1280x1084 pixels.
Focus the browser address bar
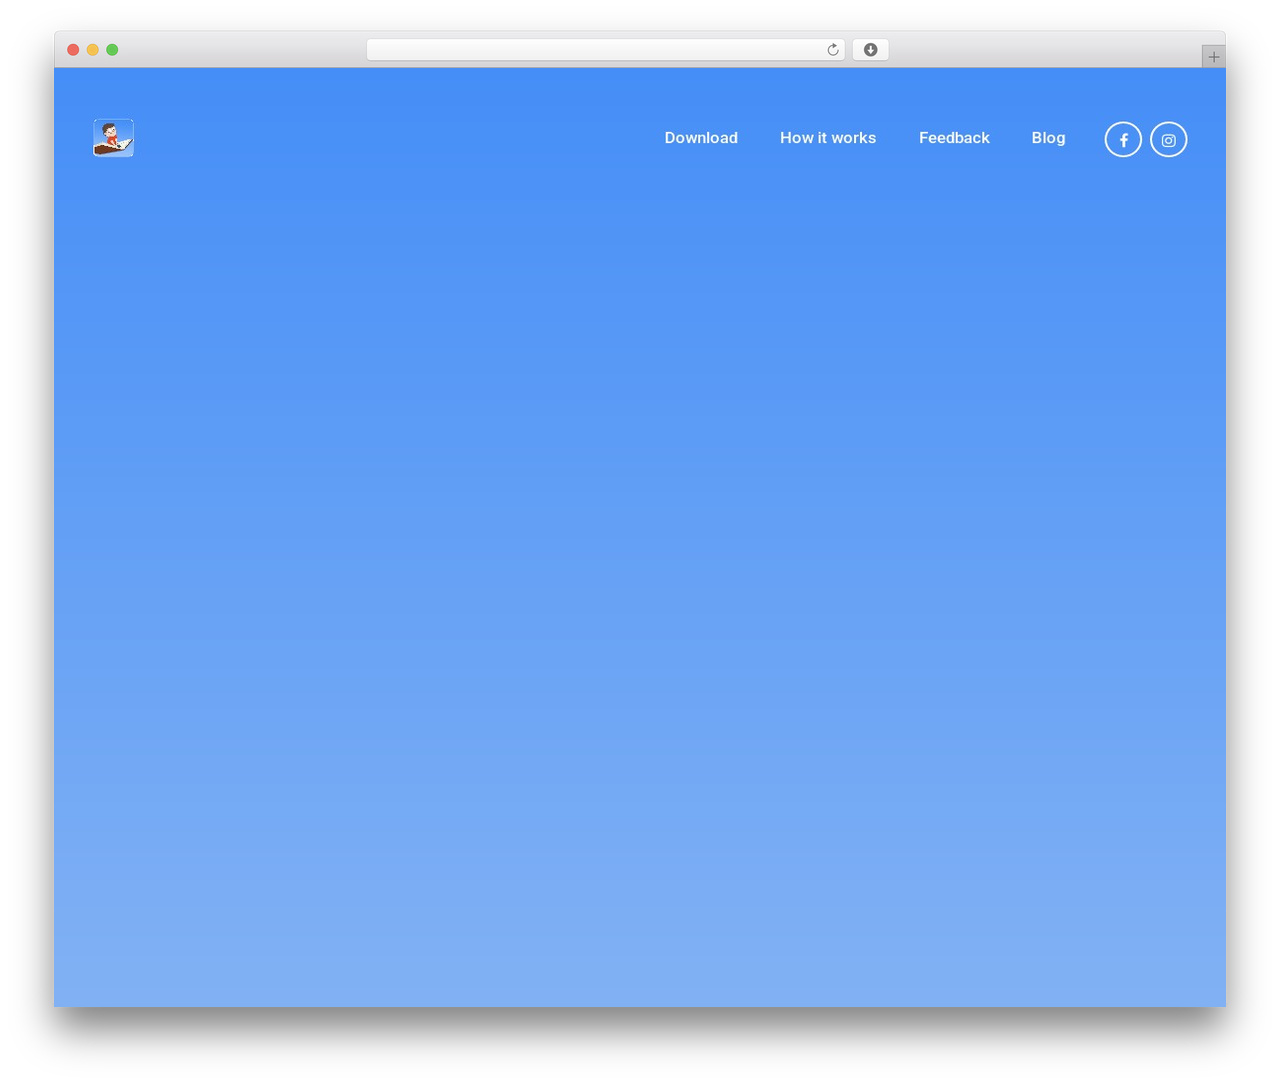pos(606,50)
